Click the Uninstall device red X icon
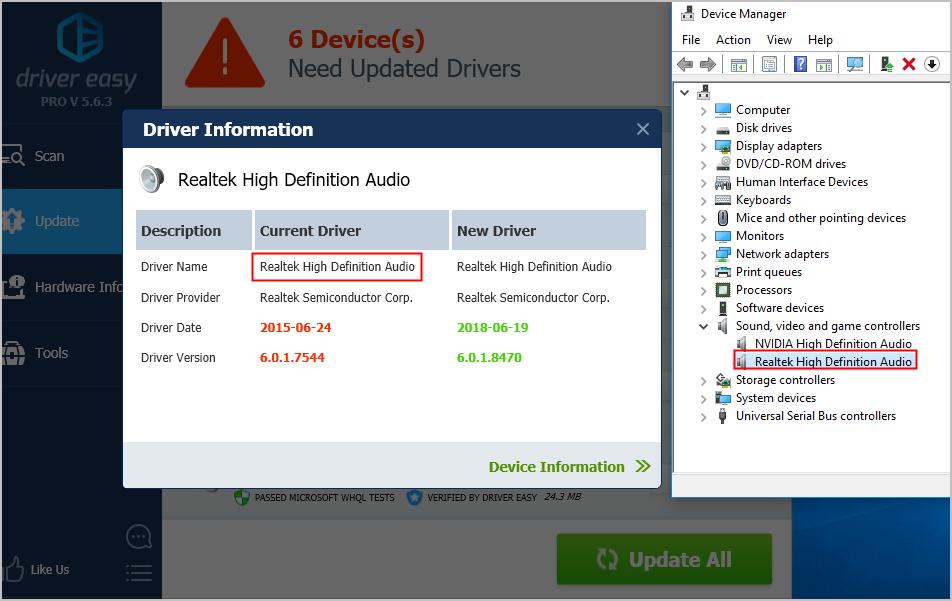The width and height of the screenshot is (952, 601). (x=911, y=64)
